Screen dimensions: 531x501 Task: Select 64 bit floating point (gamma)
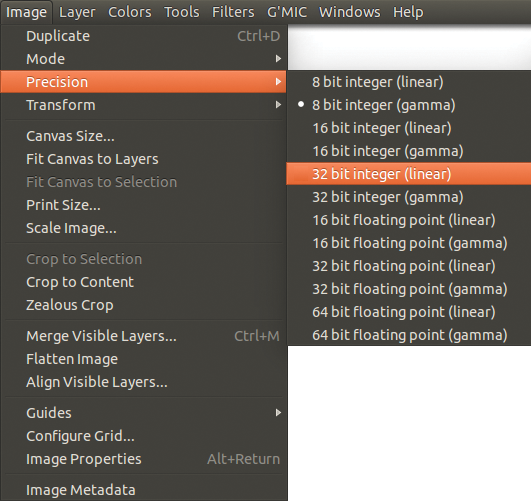(x=409, y=335)
